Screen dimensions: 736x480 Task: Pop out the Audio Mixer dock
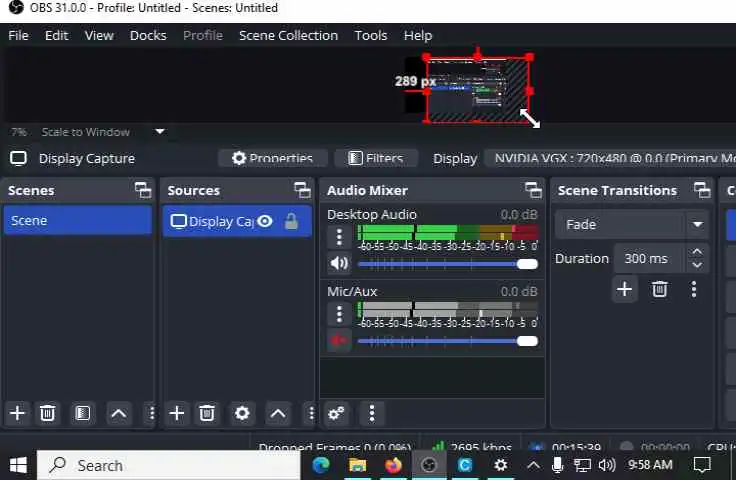click(x=533, y=190)
